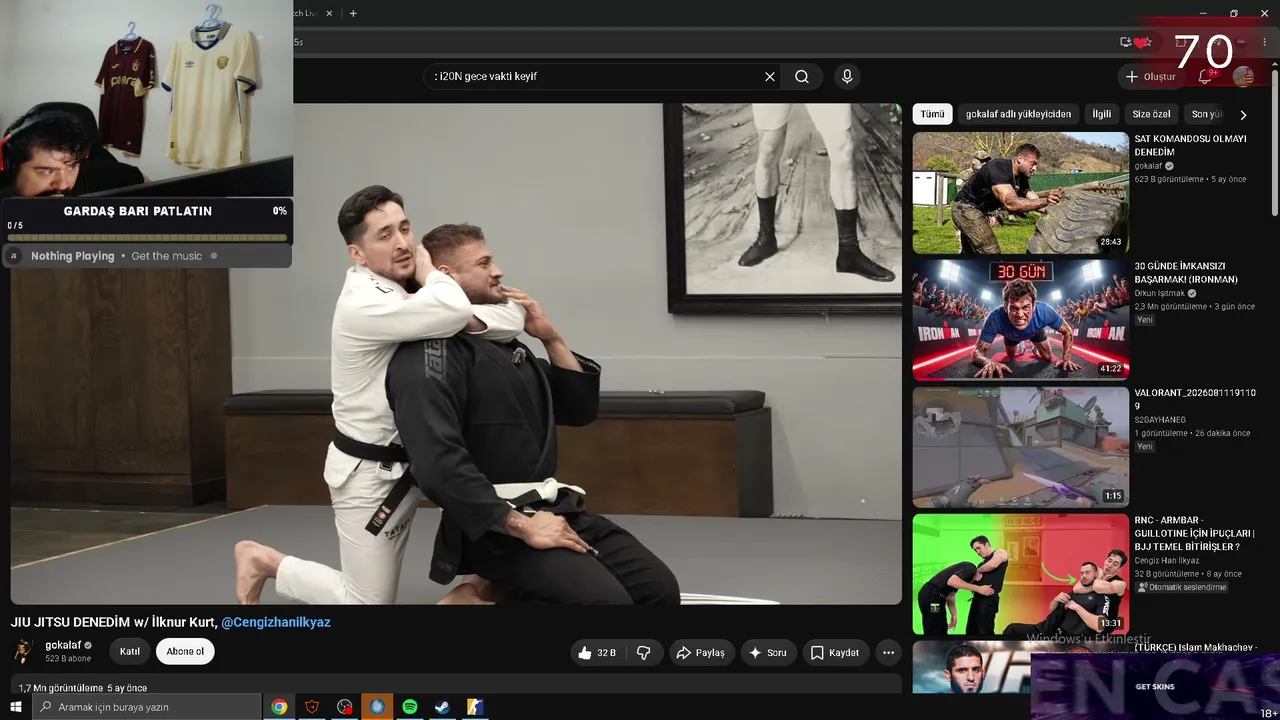
Task: Click the '1,7 Mn görüntüleme' description box
Action: 456,686
